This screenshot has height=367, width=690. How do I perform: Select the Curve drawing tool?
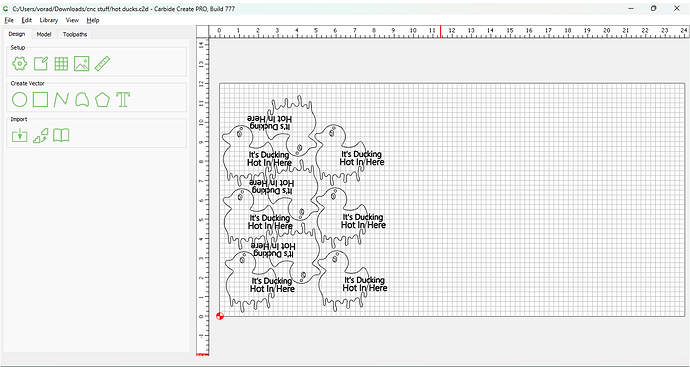click(x=61, y=100)
